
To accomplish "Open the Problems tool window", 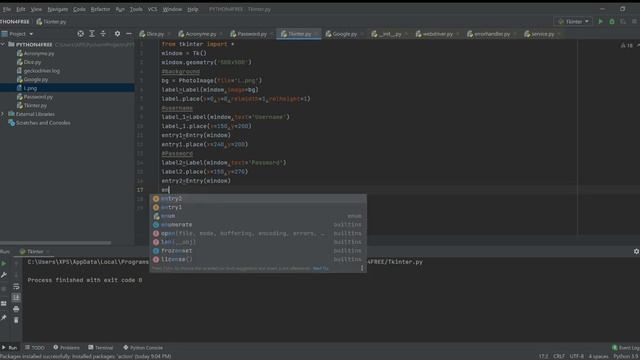I will click(x=67, y=348).
